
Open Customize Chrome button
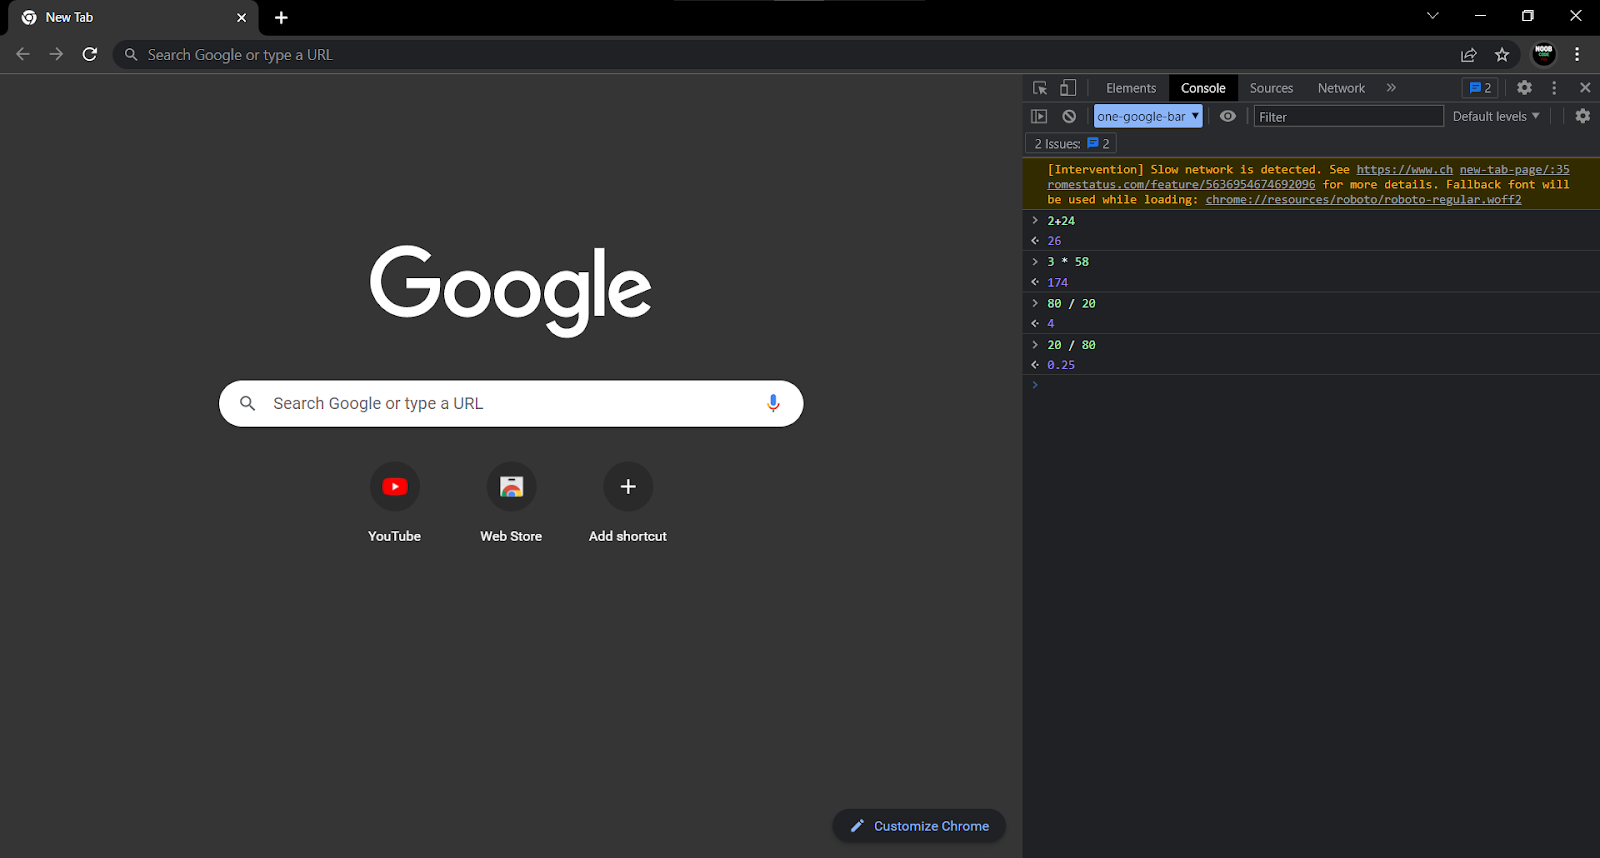tap(919, 826)
